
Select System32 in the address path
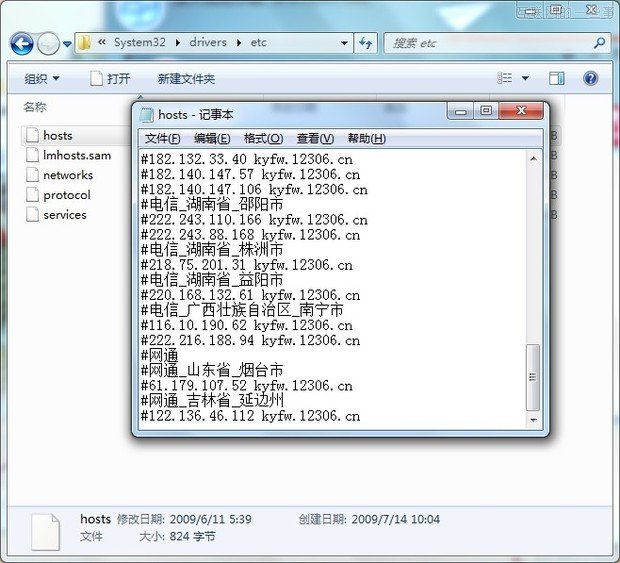pos(140,42)
